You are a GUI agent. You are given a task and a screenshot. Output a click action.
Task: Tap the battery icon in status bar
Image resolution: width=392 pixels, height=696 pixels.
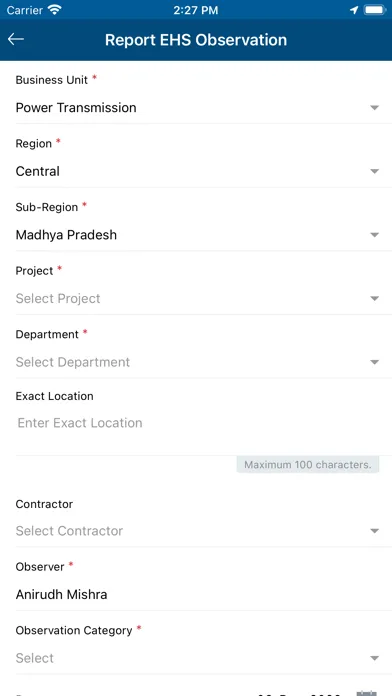click(375, 10)
